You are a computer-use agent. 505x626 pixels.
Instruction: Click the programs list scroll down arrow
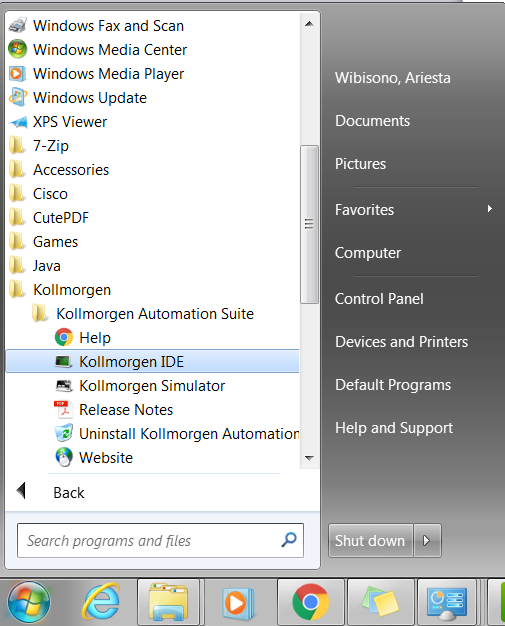[309, 458]
